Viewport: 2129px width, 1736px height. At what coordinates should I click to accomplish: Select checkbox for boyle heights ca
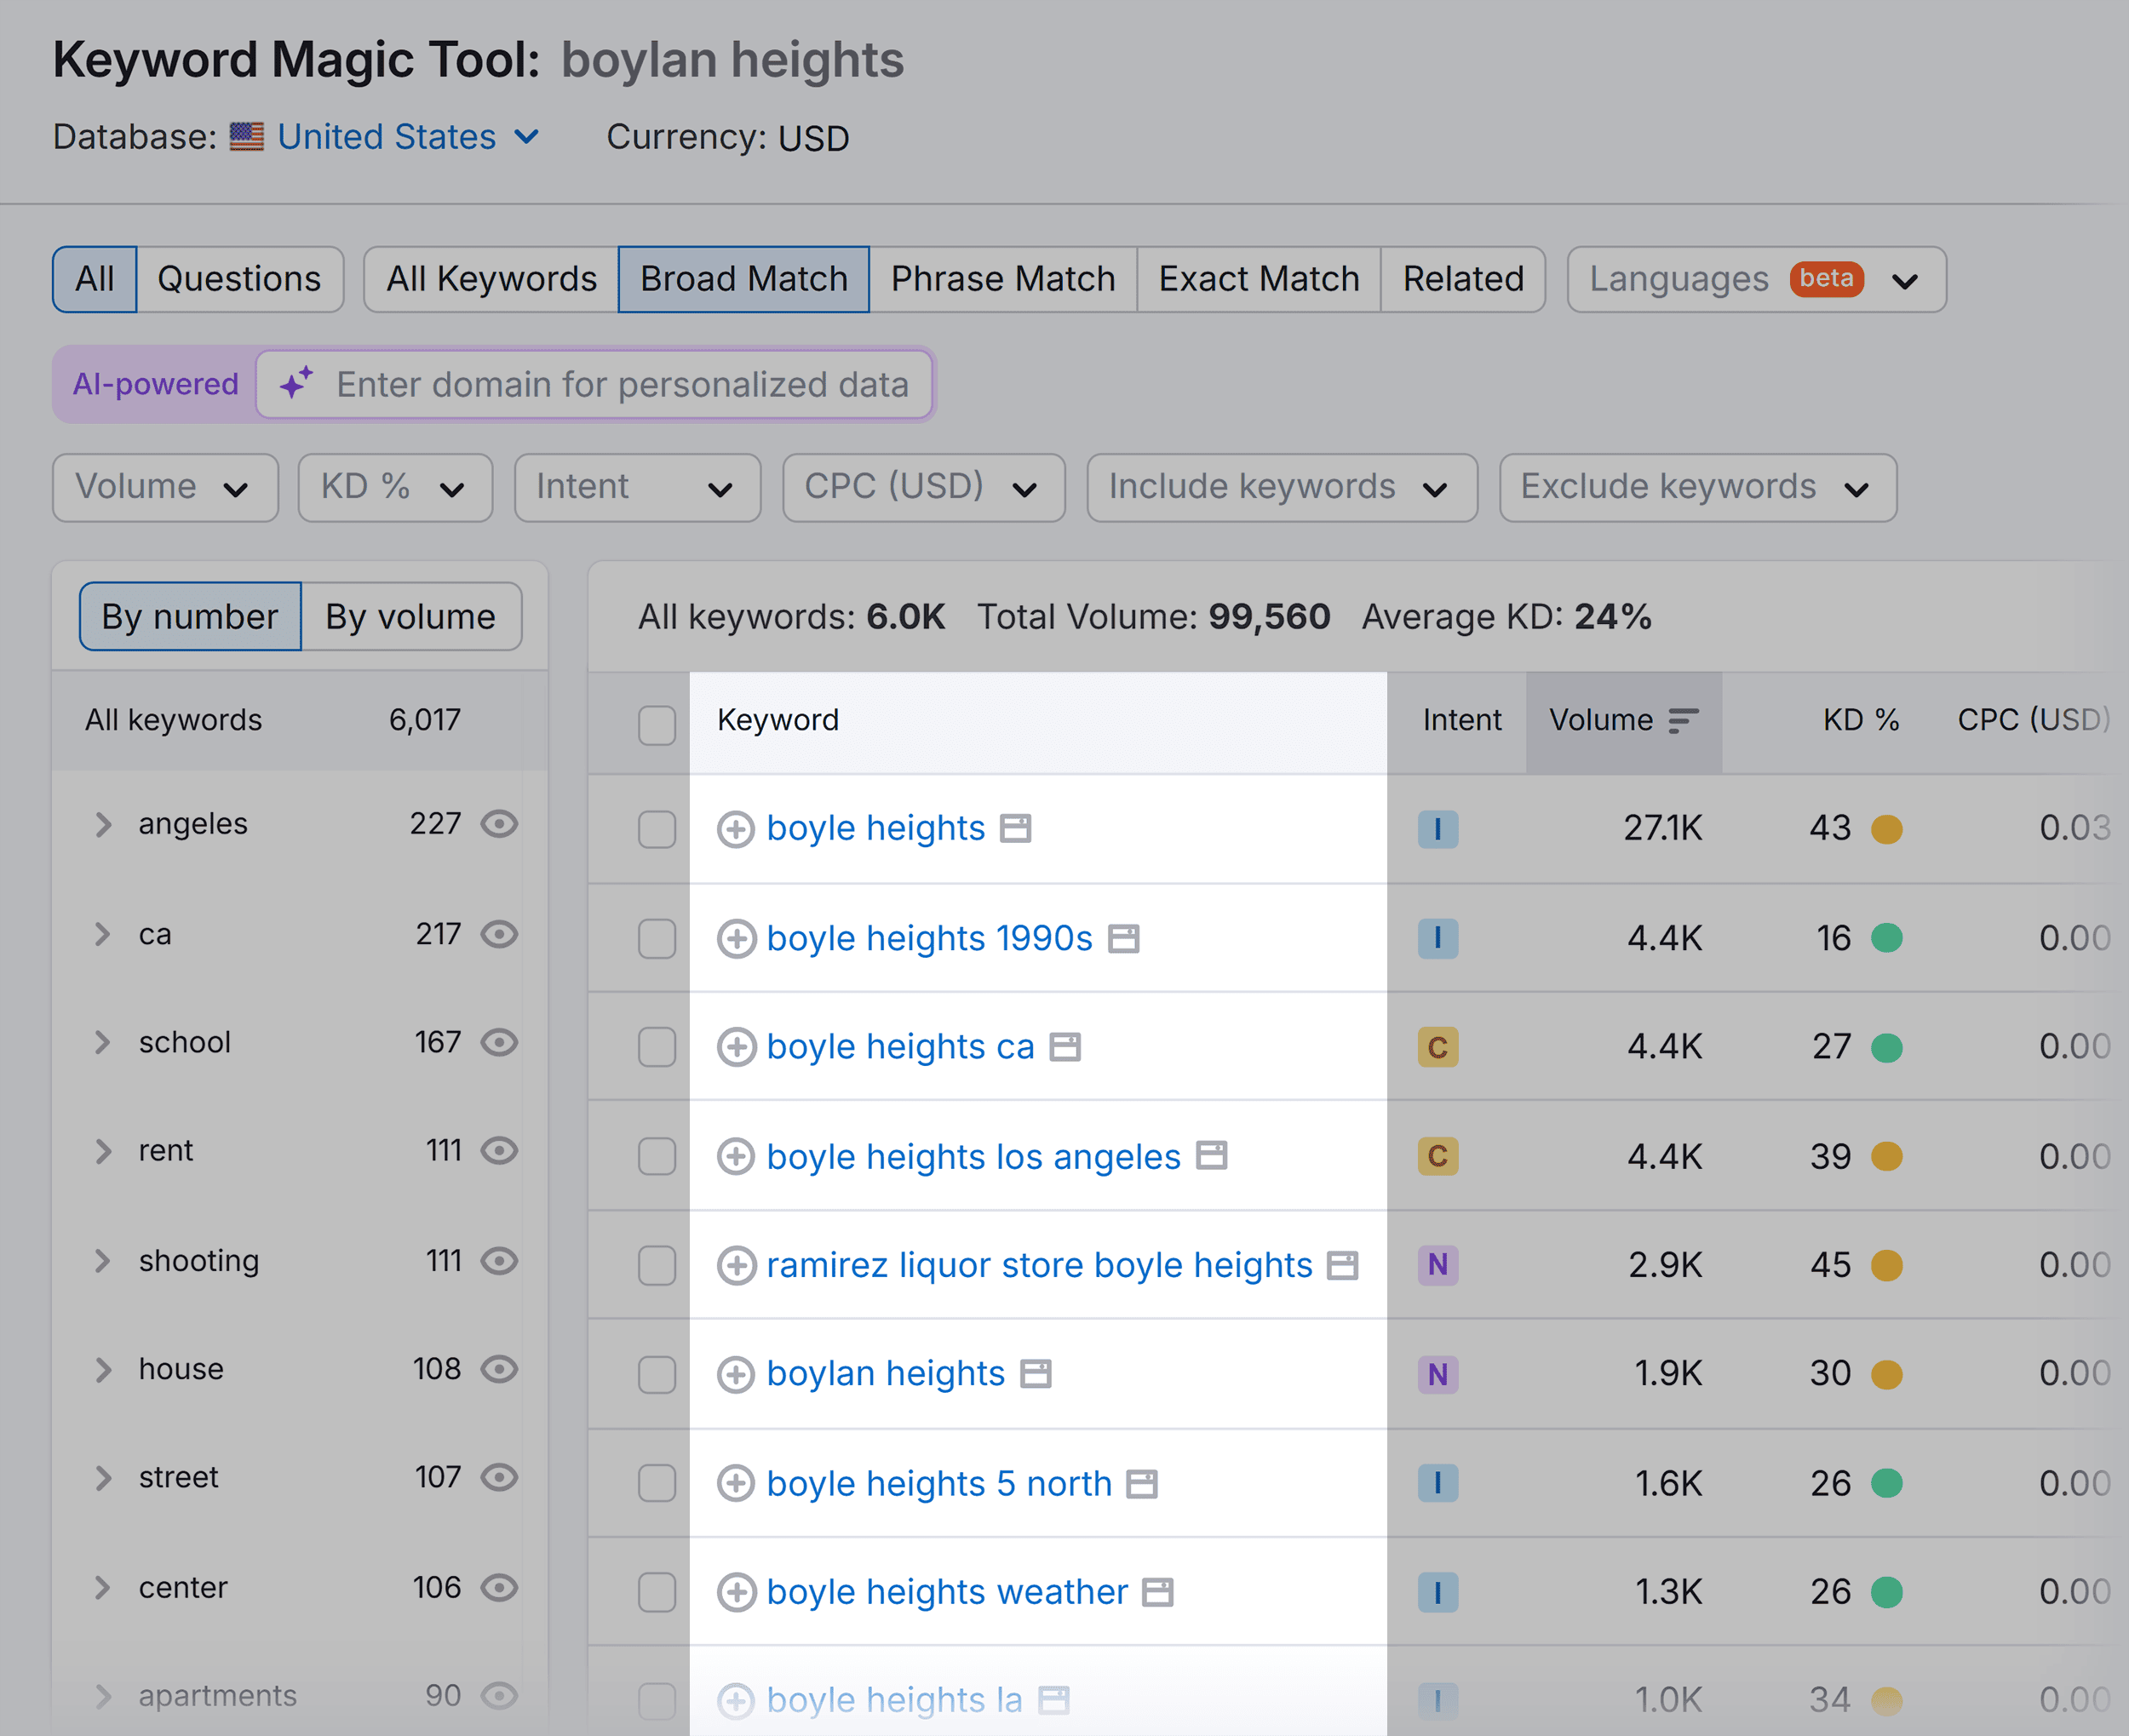(x=657, y=1047)
